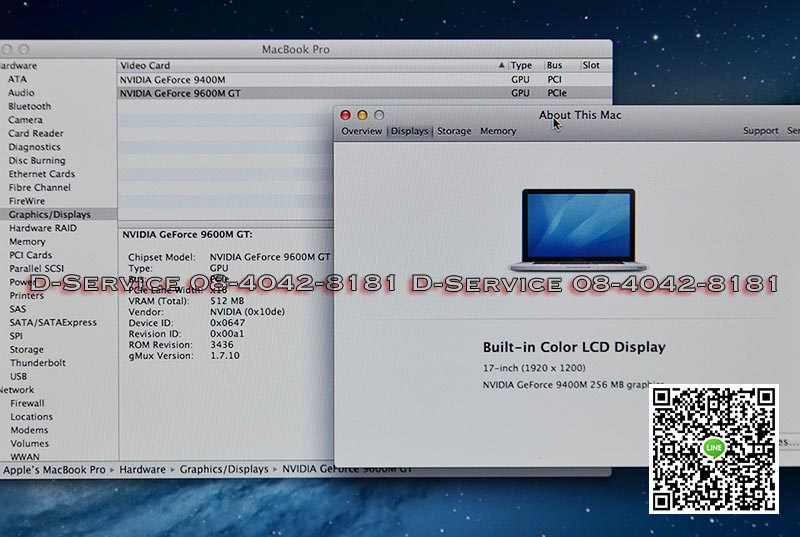
Task: Select the NVIDIA GeForce 9400M row
Action: (x=365, y=80)
